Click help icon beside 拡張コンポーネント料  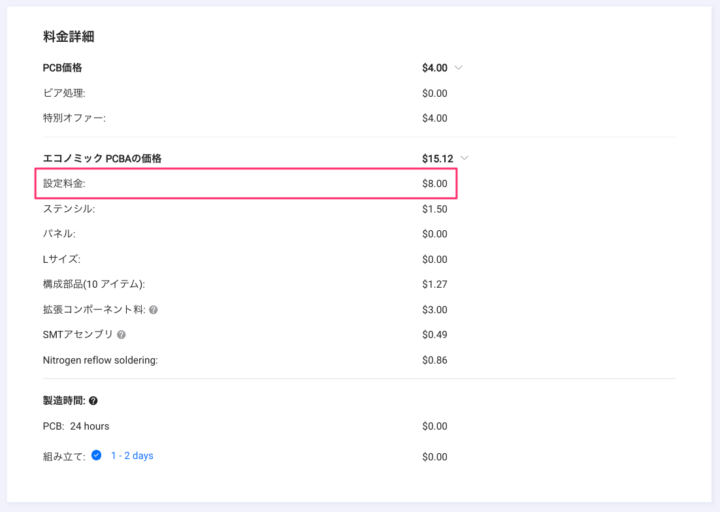point(153,310)
